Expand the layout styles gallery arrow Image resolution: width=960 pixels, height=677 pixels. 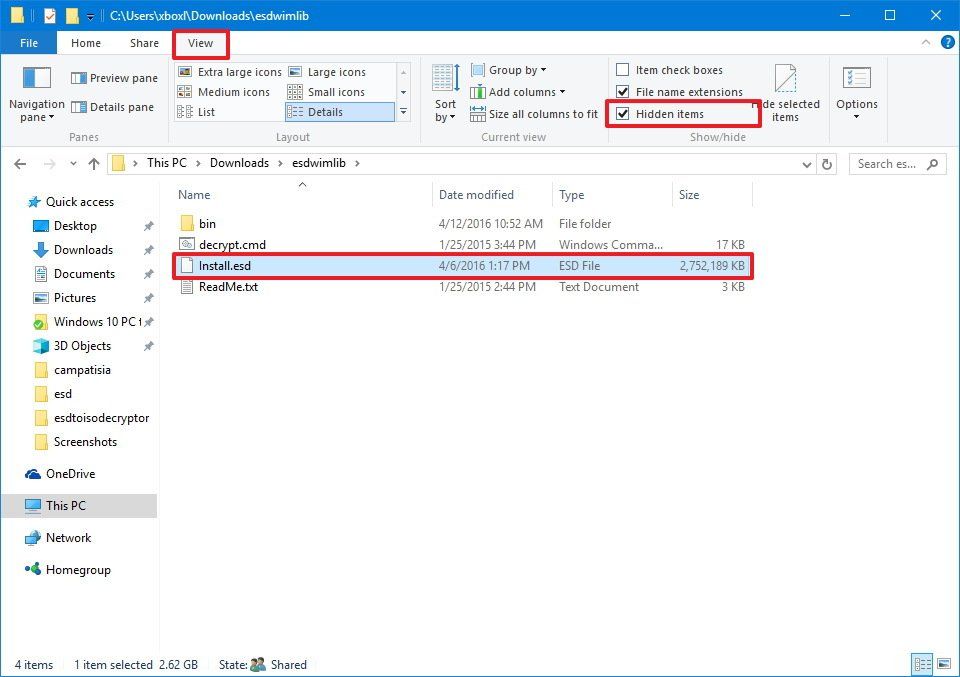pos(403,112)
